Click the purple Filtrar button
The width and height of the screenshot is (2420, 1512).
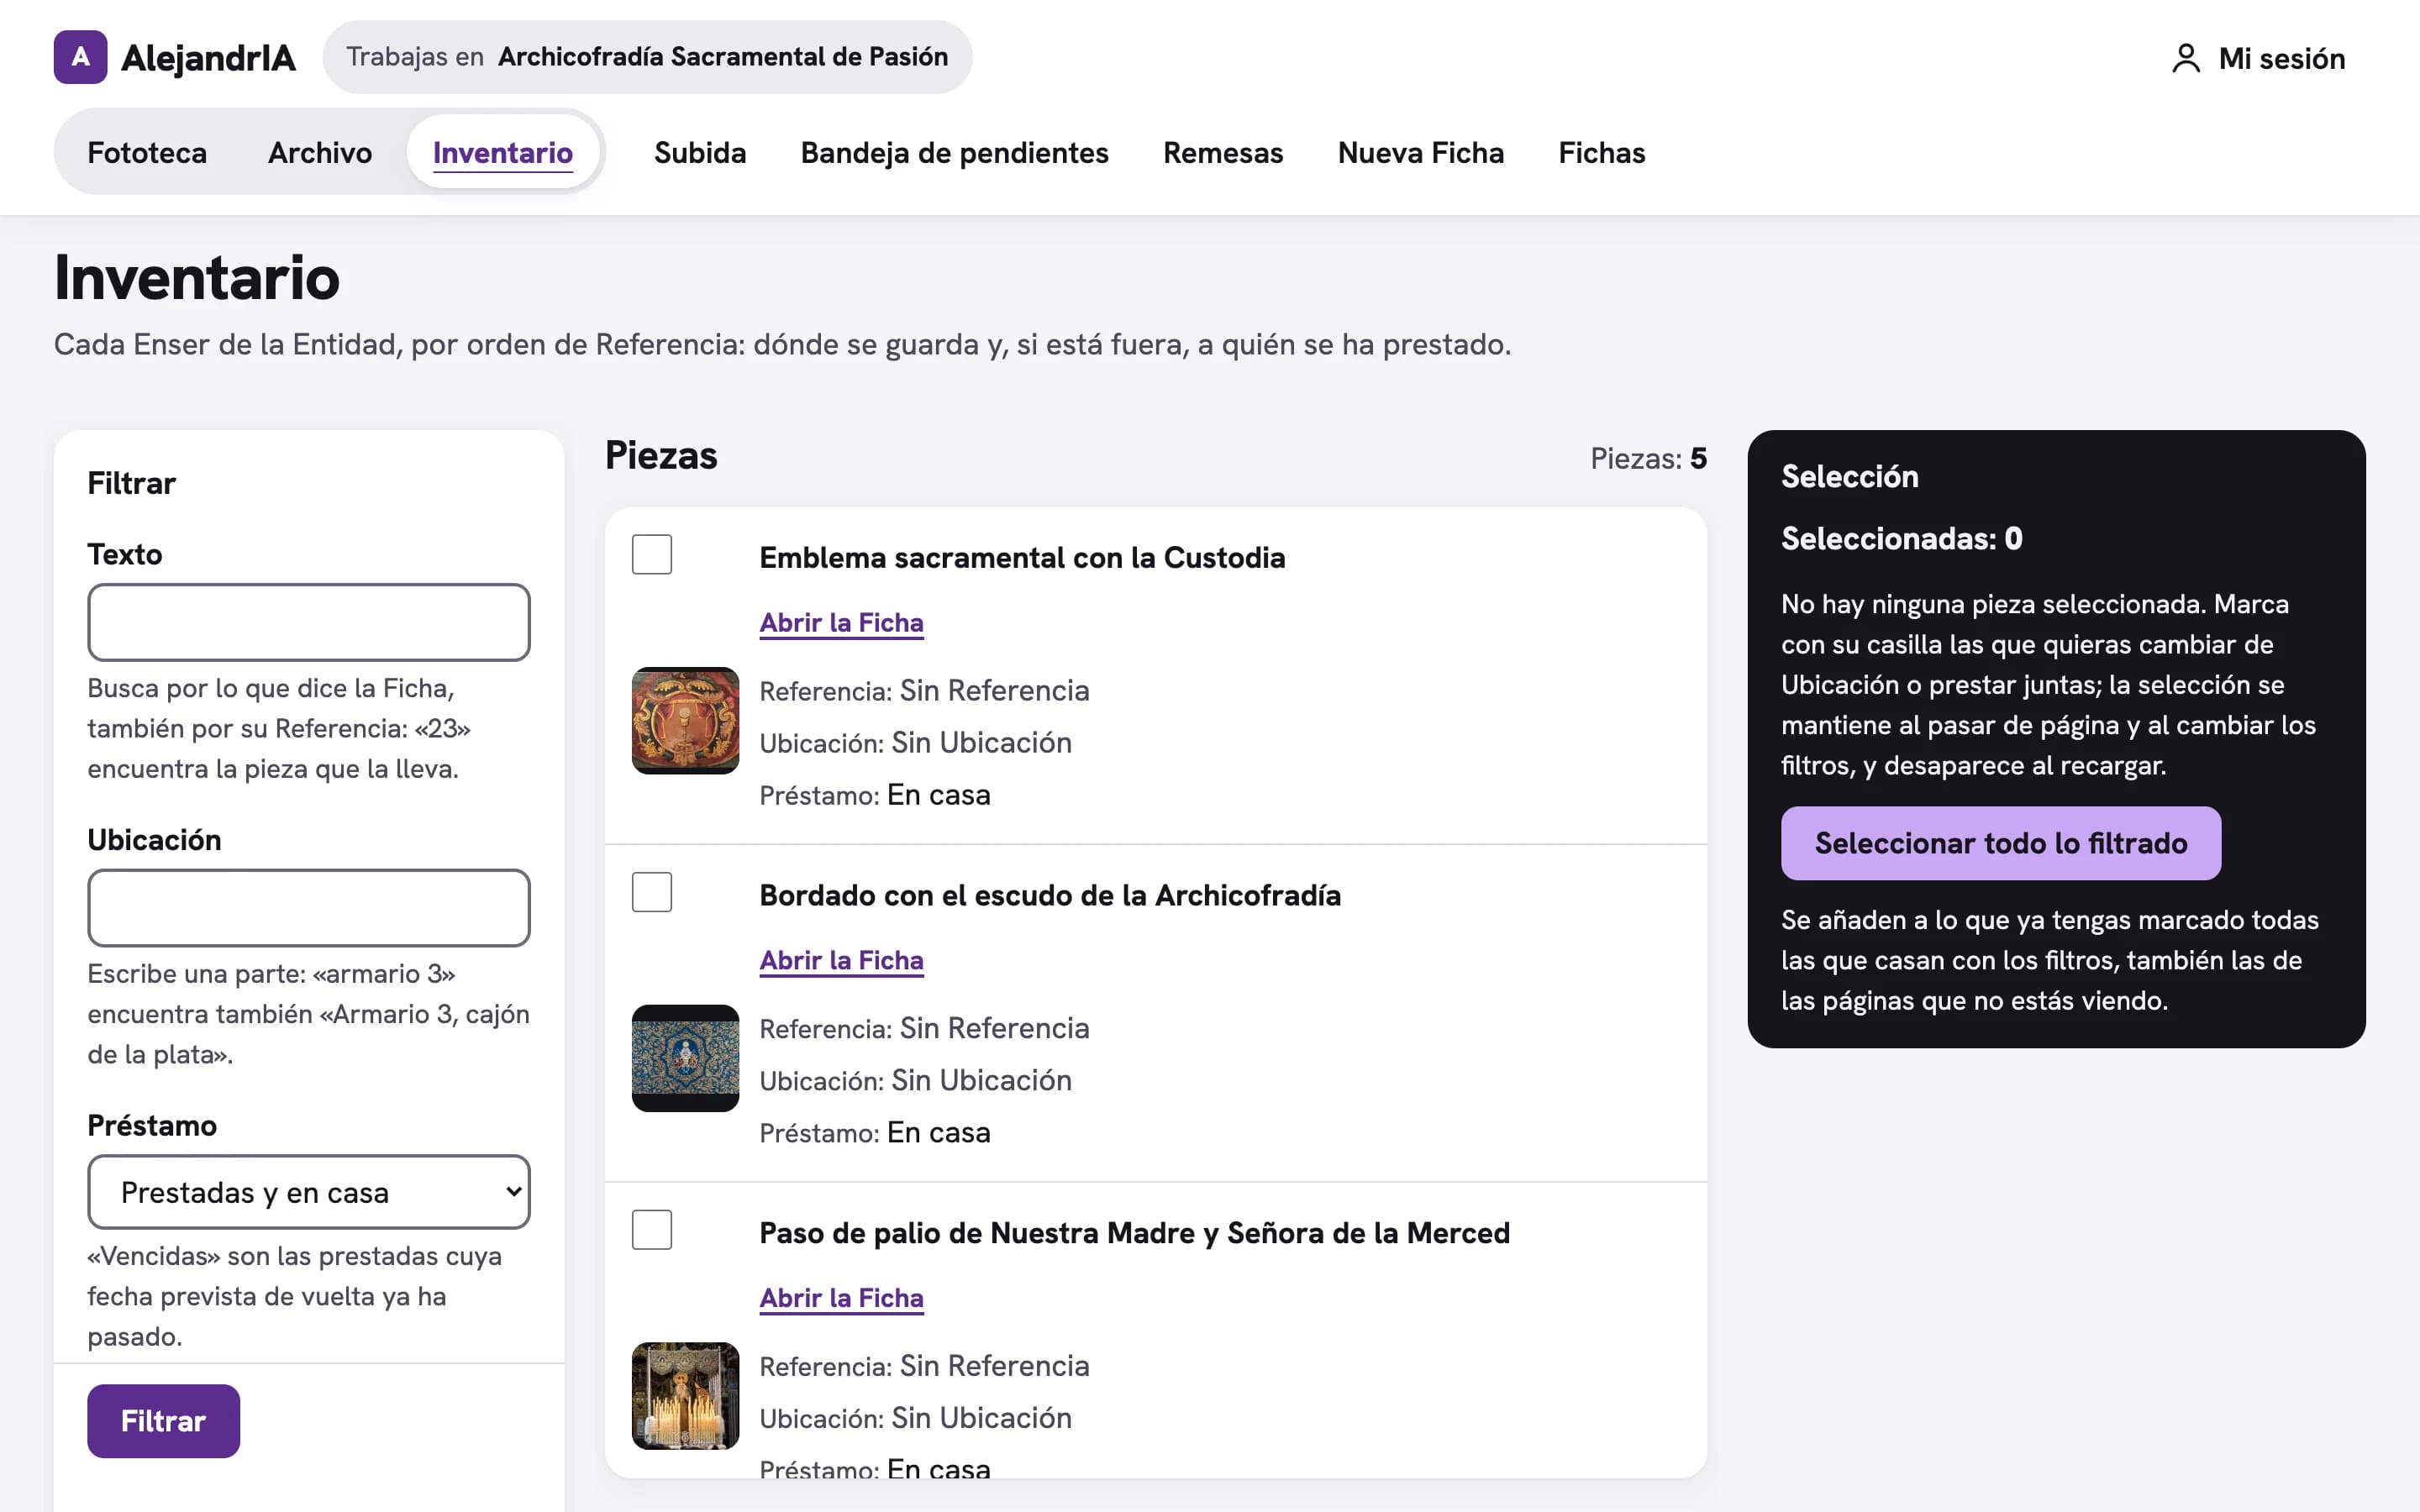pyautogui.click(x=164, y=1421)
